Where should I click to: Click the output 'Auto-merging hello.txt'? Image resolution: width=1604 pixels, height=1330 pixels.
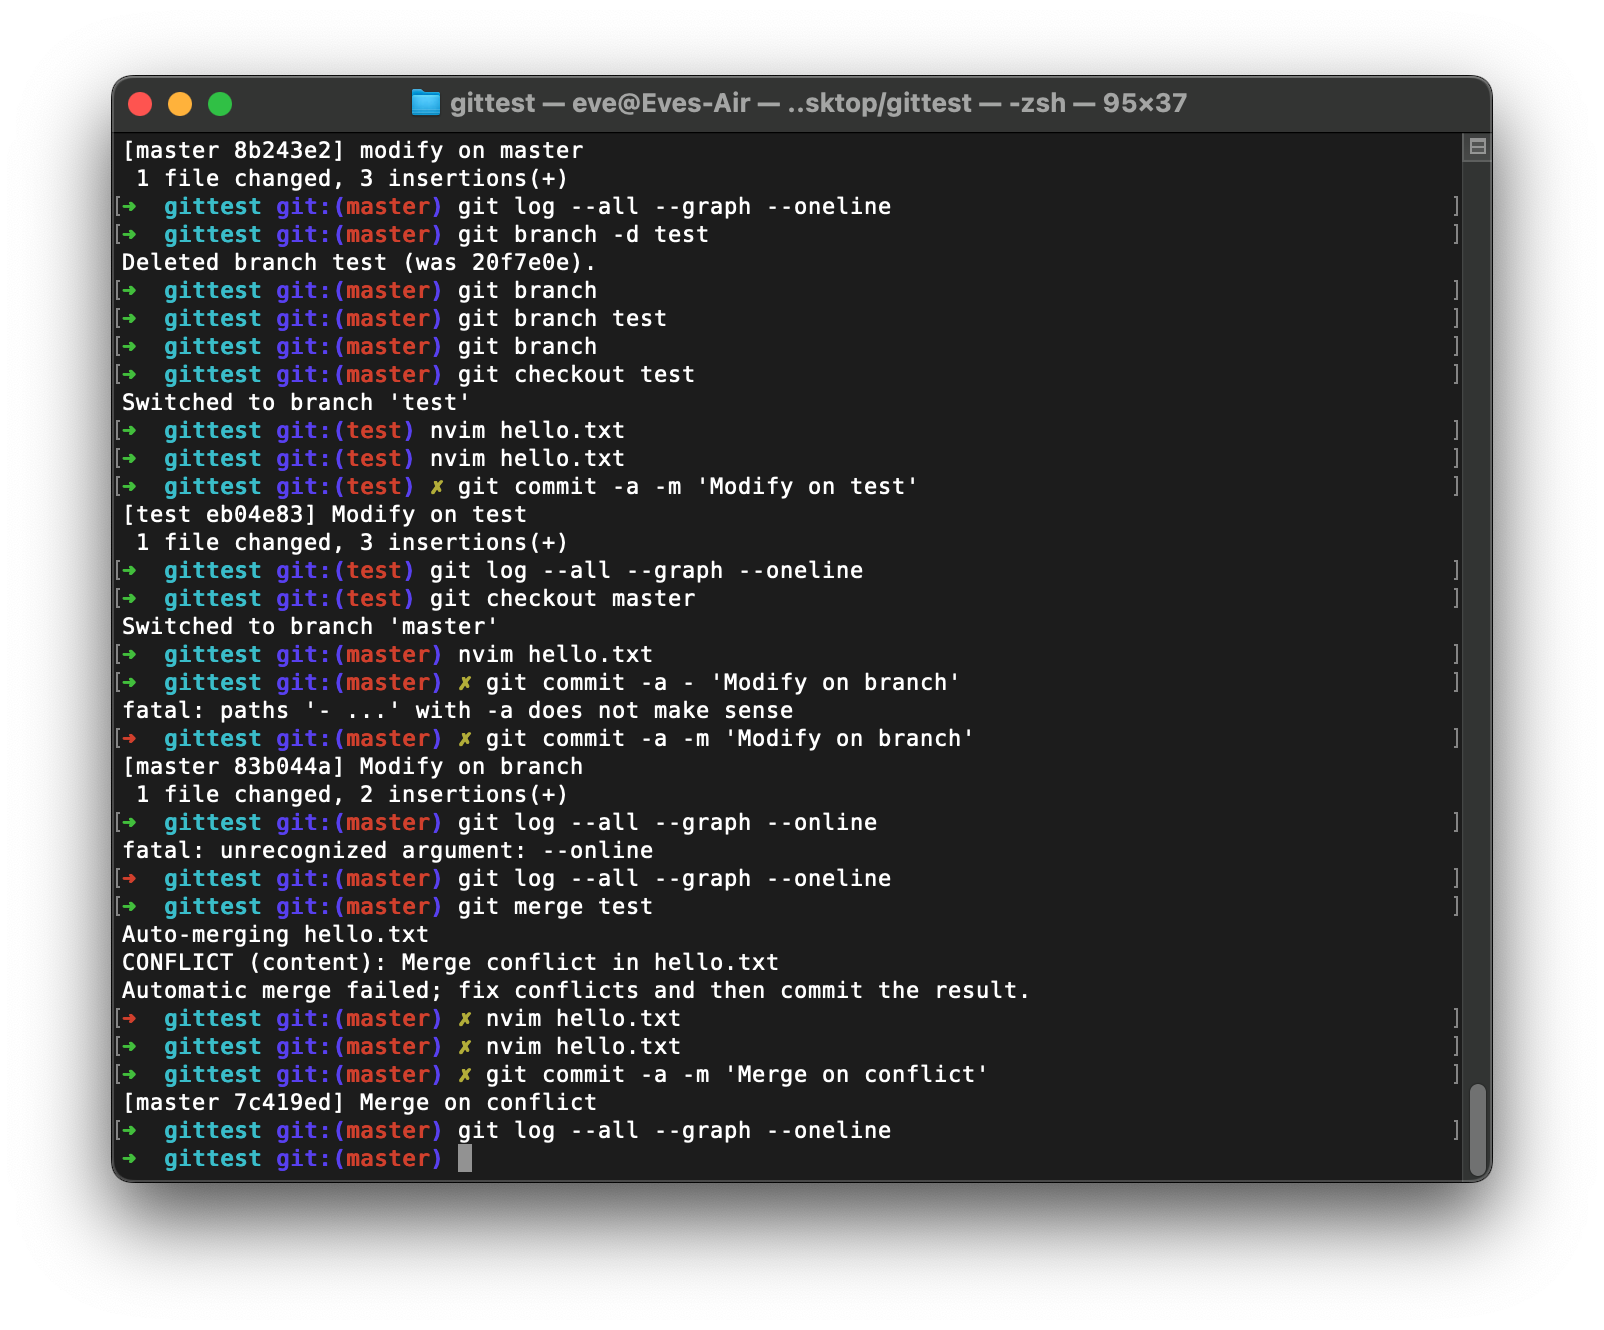tap(275, 935)
